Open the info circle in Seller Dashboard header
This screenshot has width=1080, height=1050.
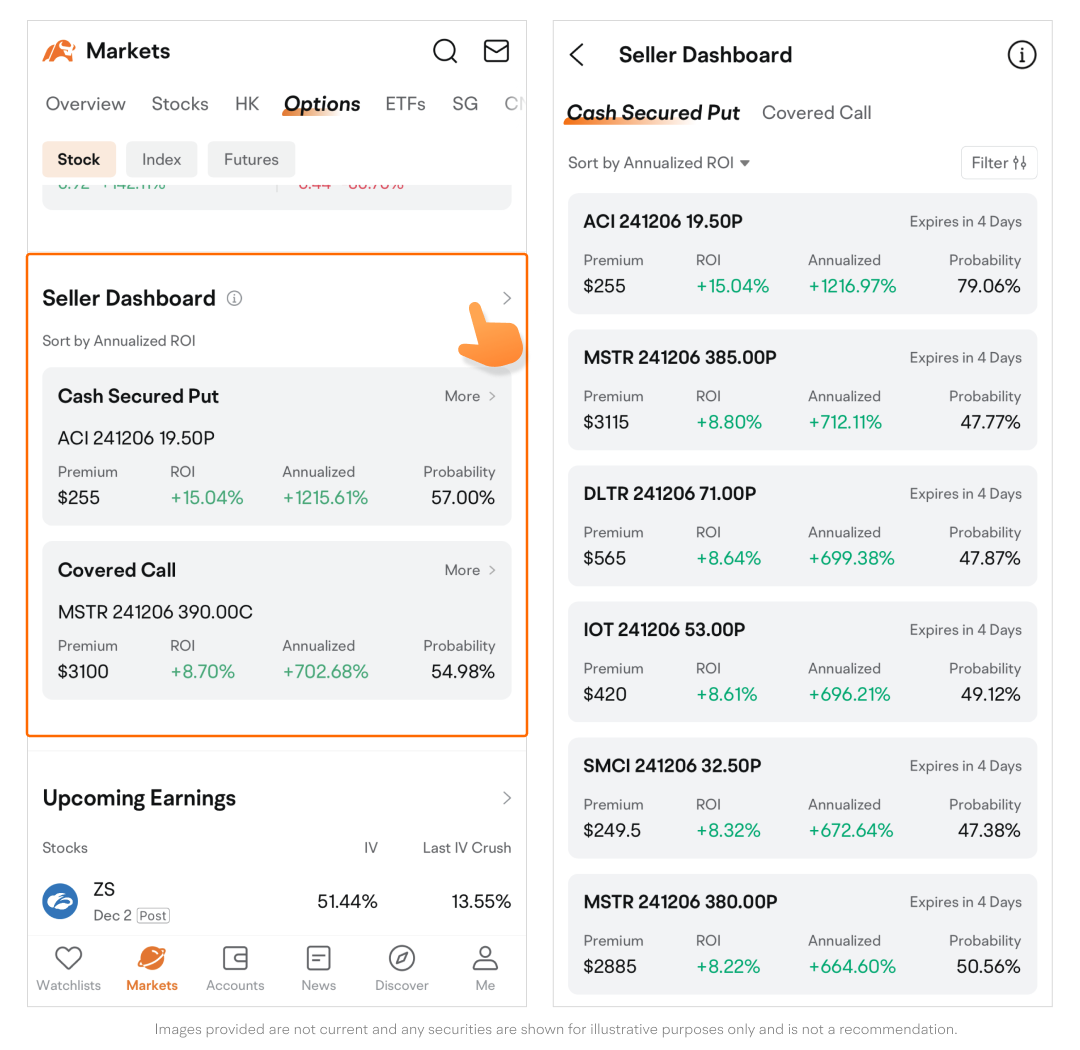coord(1021,55)
